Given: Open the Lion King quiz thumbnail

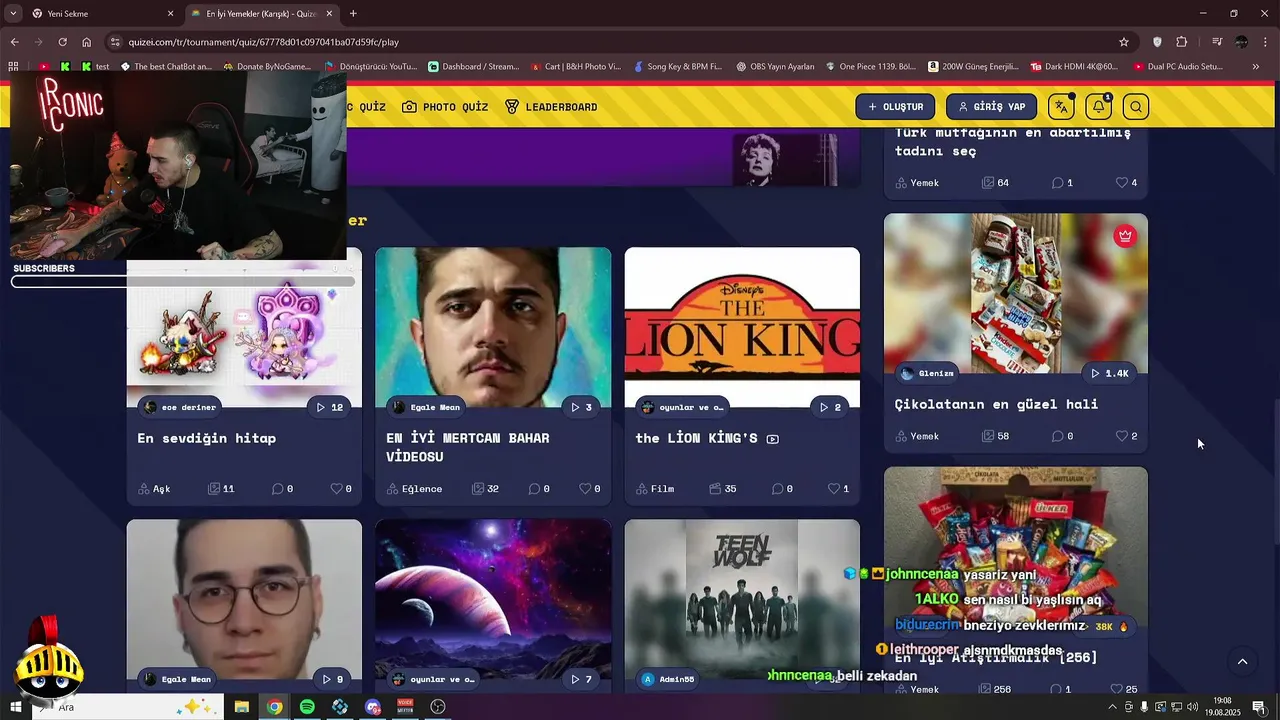Looking at the screenshot, I should (742, 327).
